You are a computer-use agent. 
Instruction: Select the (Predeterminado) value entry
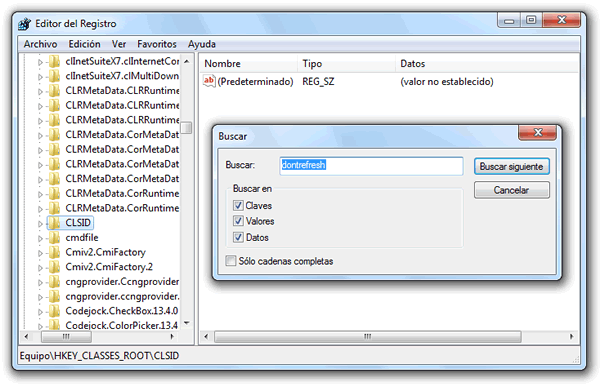coord(255,82)
